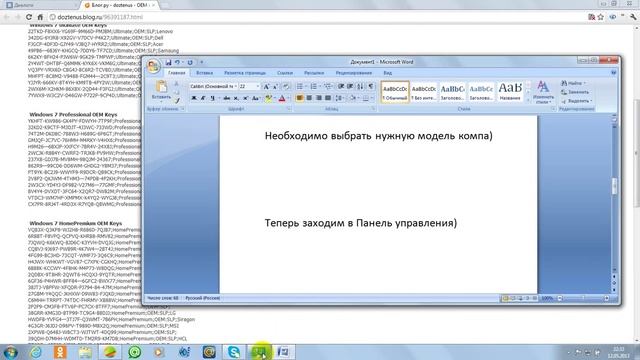Reload the Chrome page
640x360 pixels.
pos(29,17)
